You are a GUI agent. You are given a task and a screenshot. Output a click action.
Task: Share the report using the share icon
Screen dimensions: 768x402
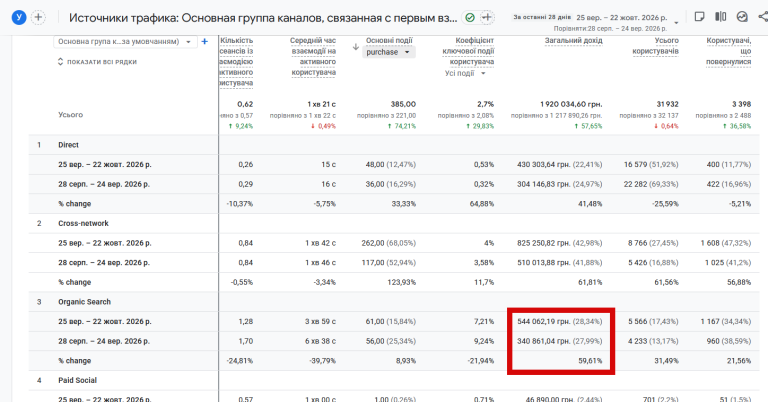(x=763, y=17)
